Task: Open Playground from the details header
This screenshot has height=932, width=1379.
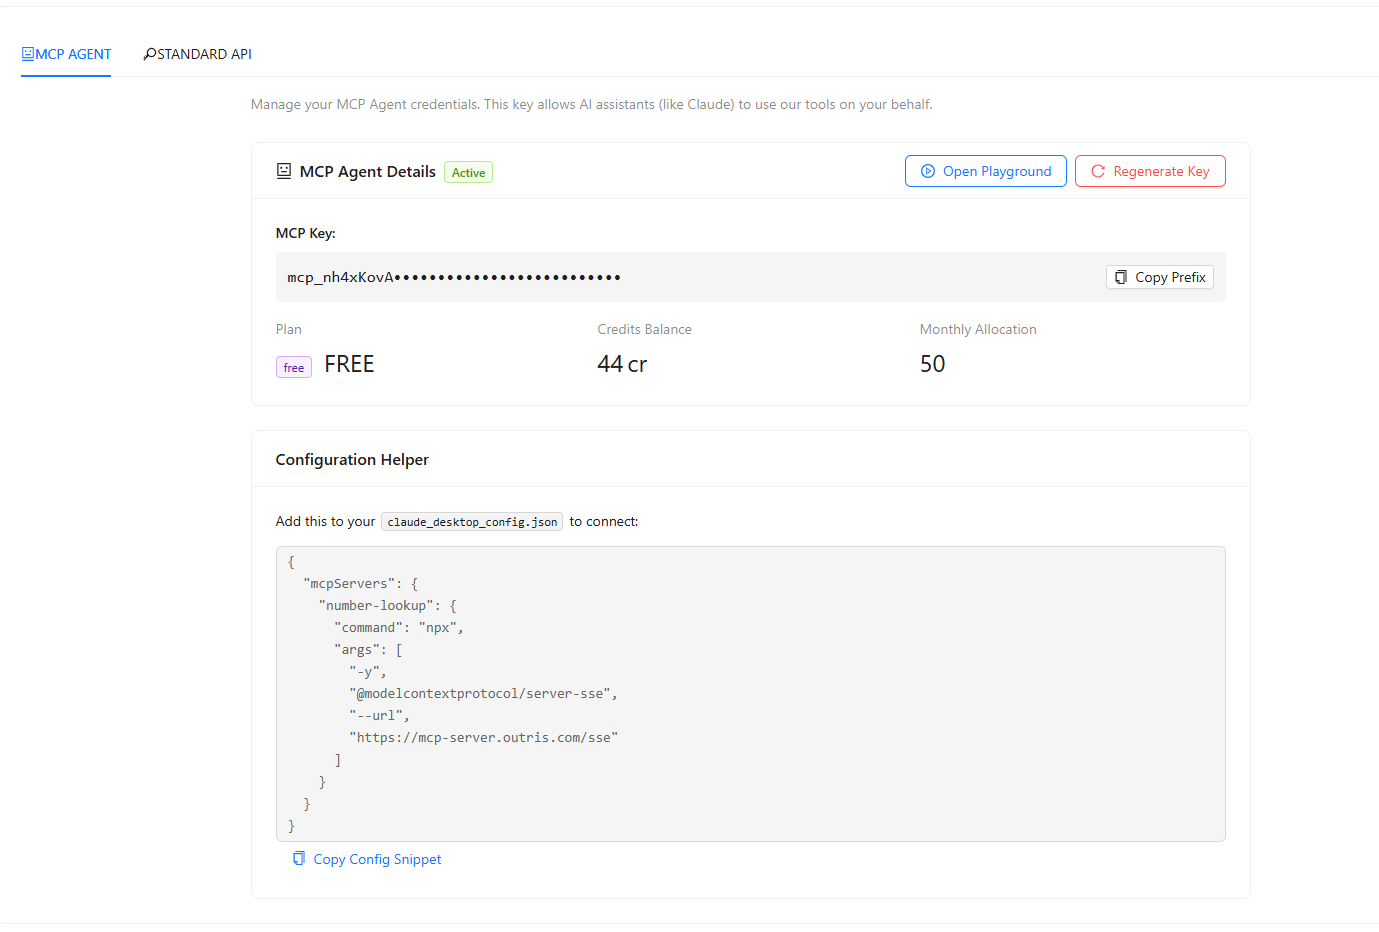Action: (x=985, y=170)
